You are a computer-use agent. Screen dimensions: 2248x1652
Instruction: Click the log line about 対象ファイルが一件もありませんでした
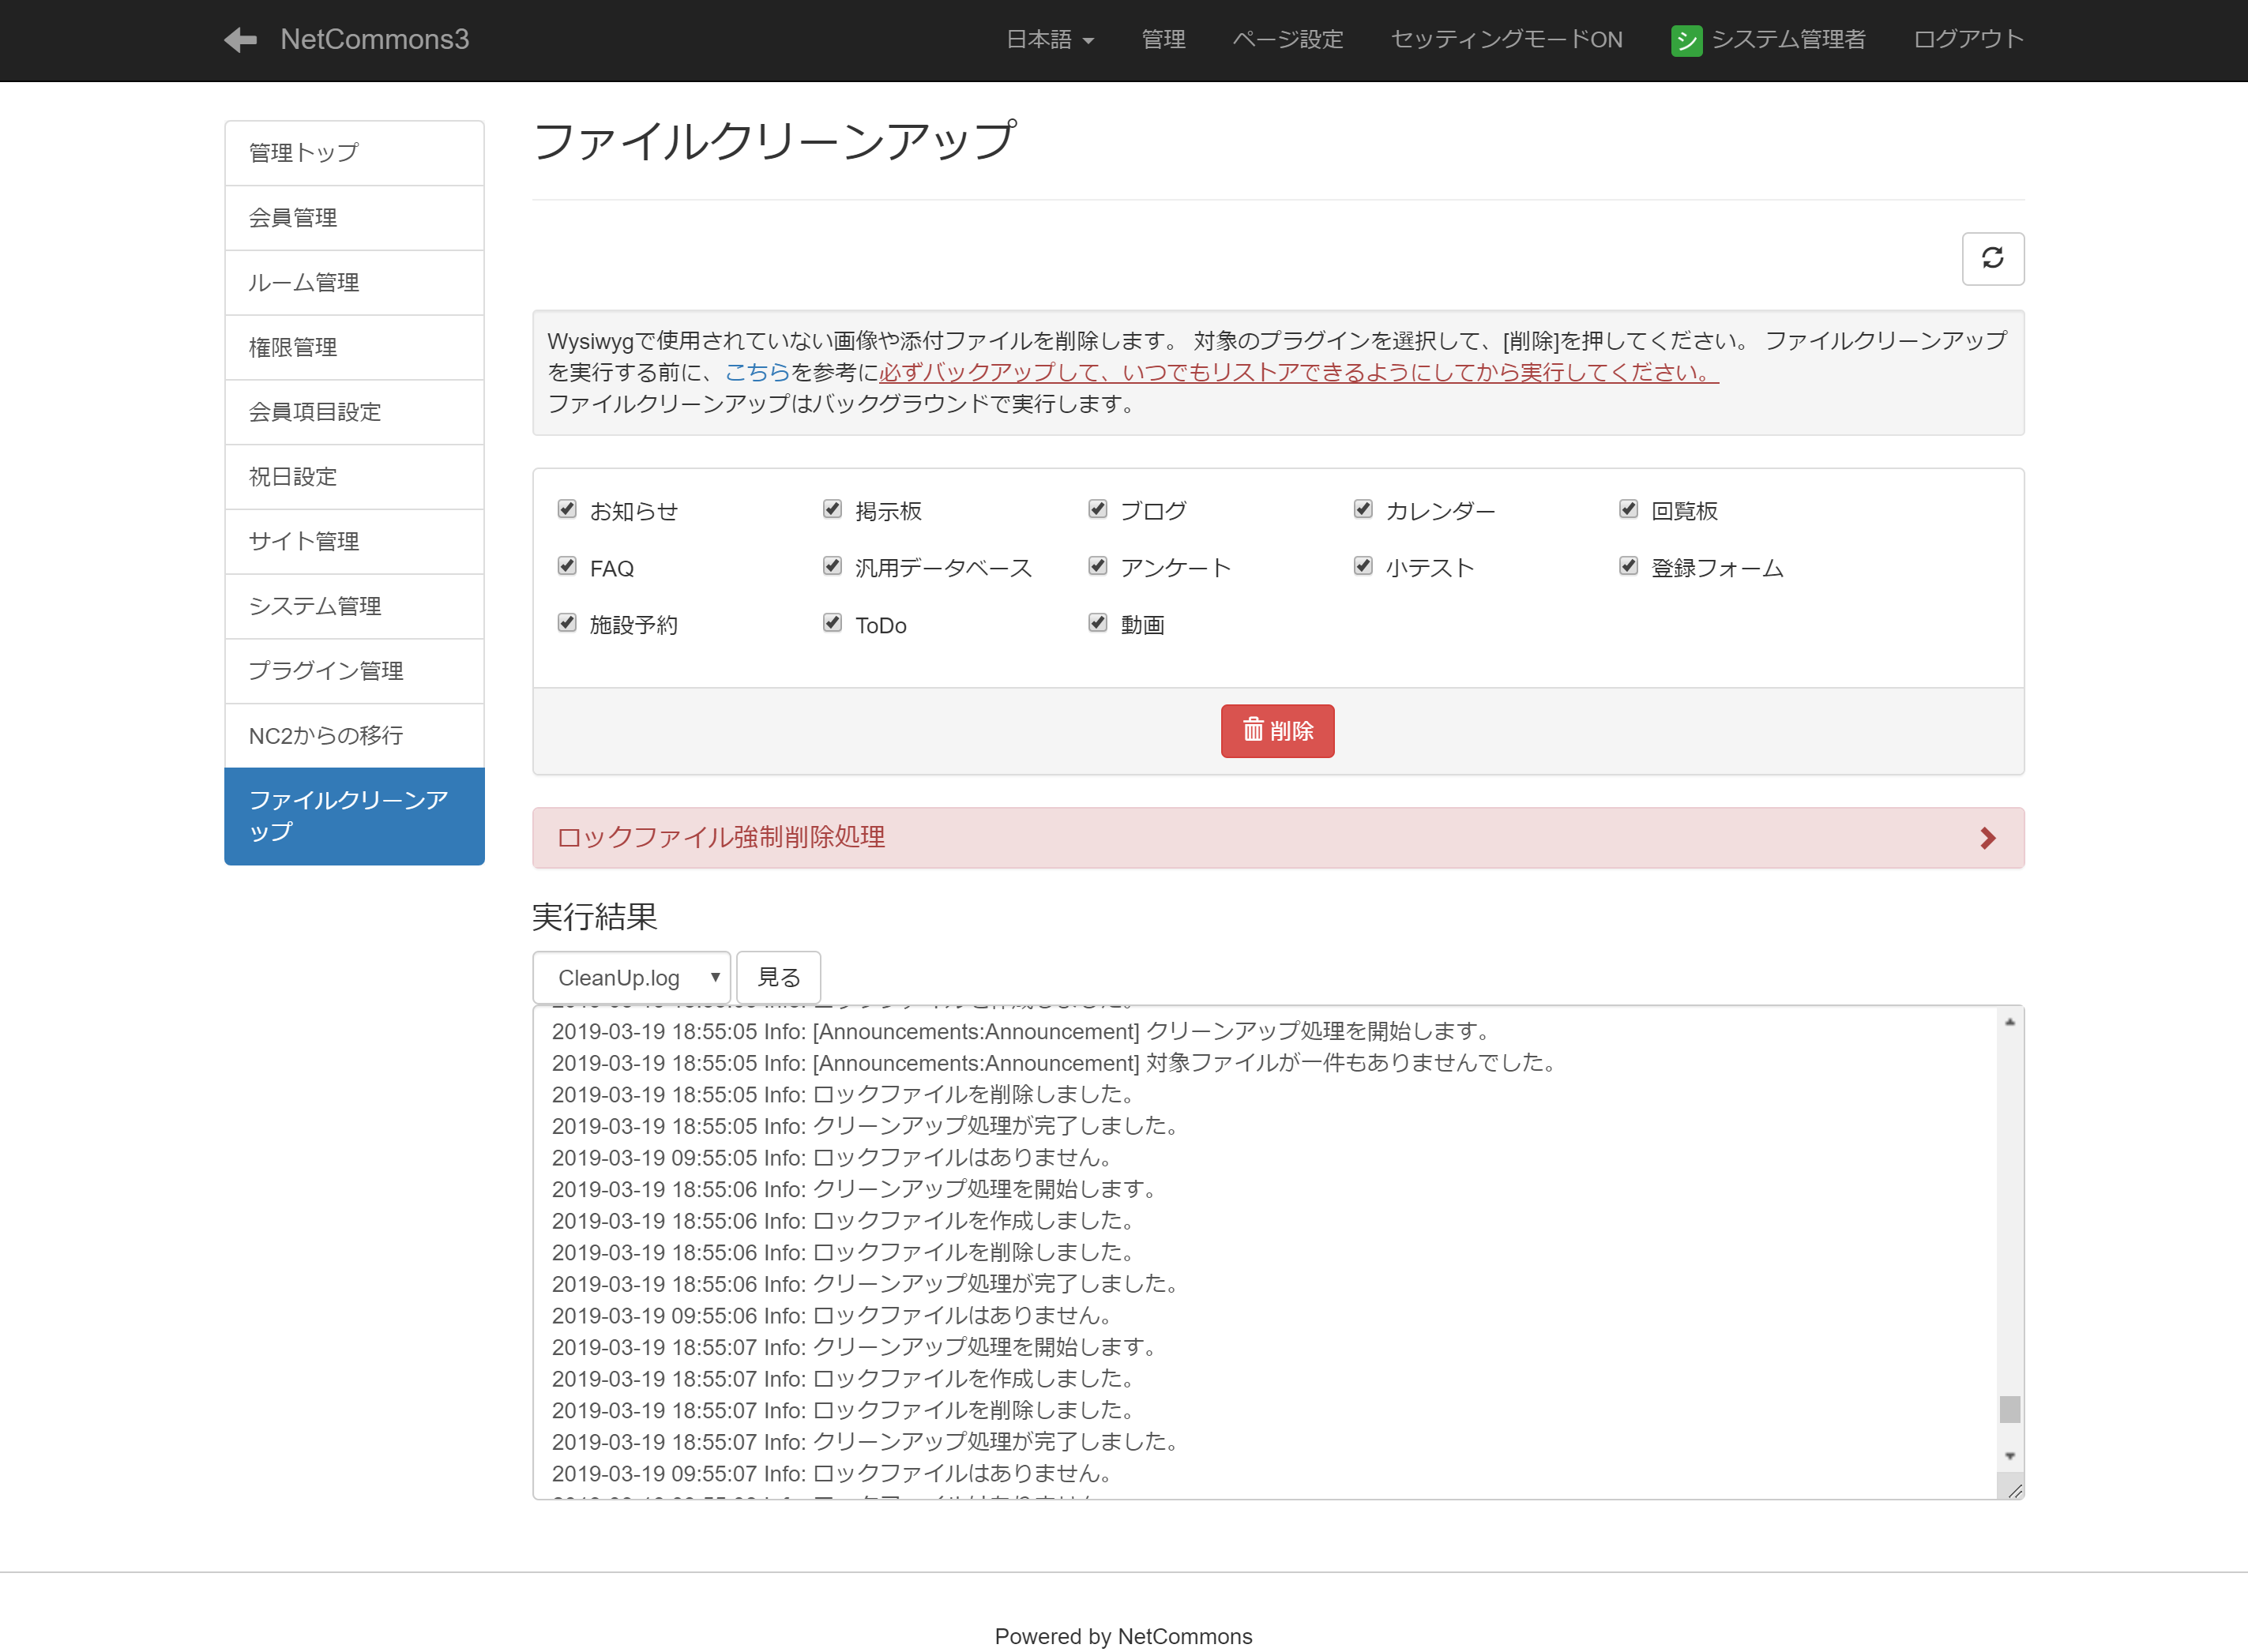coord(1057,1063)
